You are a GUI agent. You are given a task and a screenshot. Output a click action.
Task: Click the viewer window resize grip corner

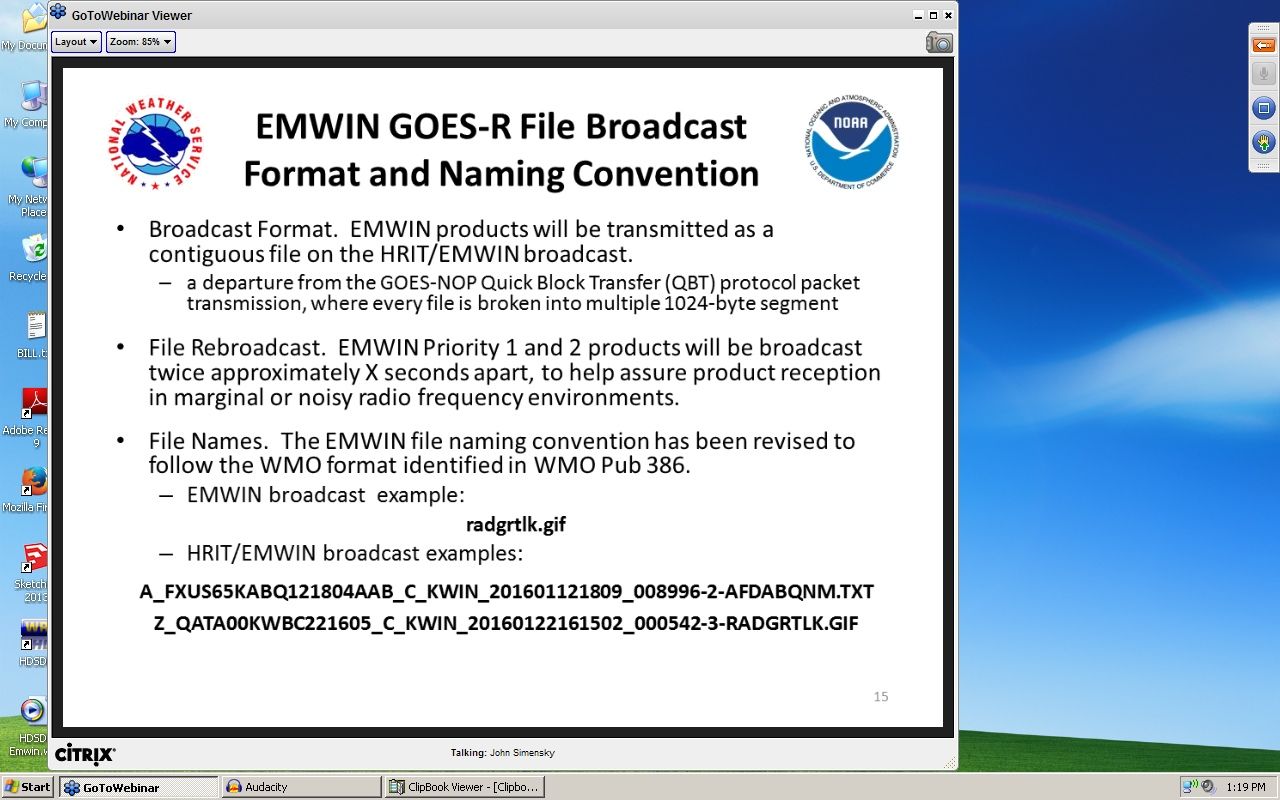pyautogui.click(x=948, y=762)
